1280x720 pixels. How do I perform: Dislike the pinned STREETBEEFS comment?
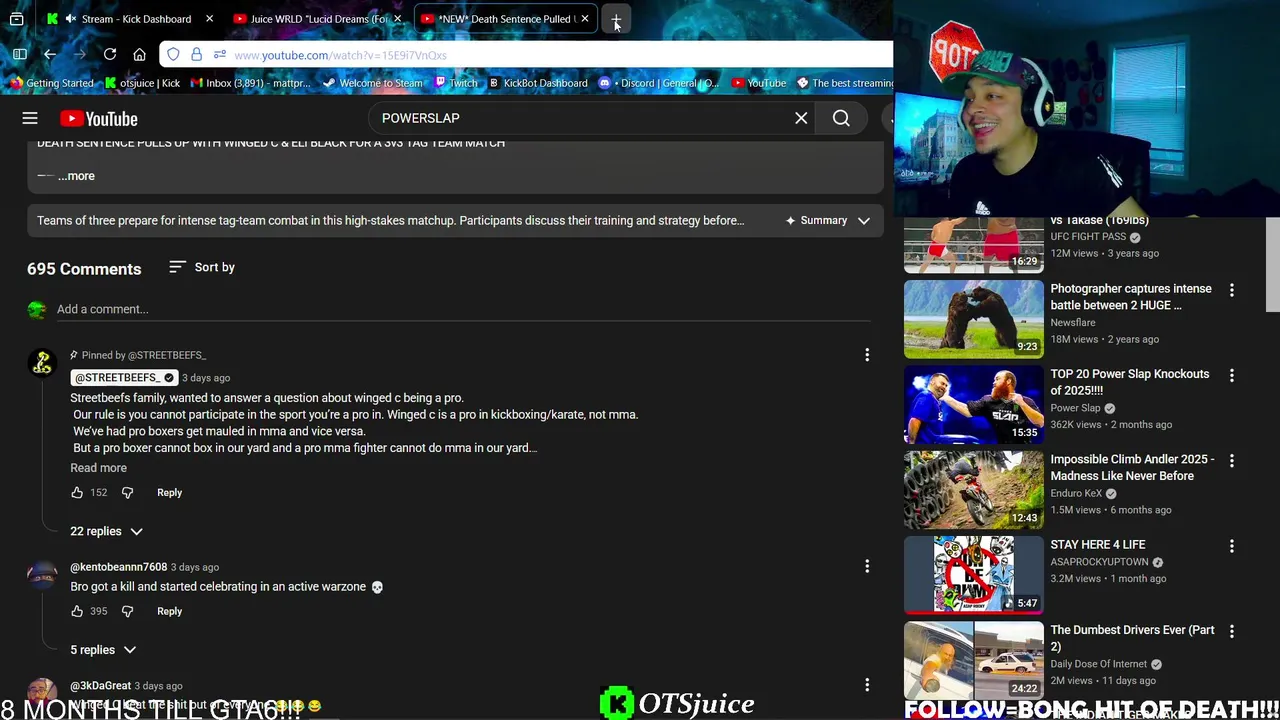[x=127, y=492]
